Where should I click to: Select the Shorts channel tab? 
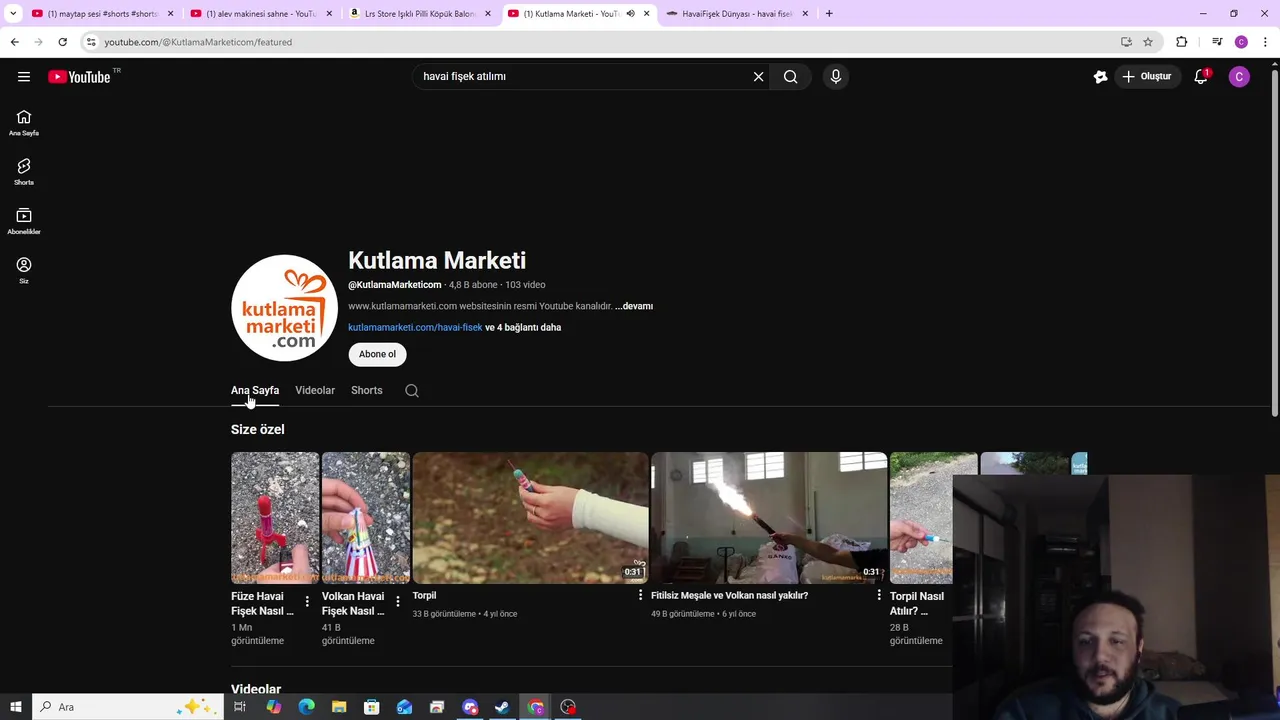[x=367, y=390]
